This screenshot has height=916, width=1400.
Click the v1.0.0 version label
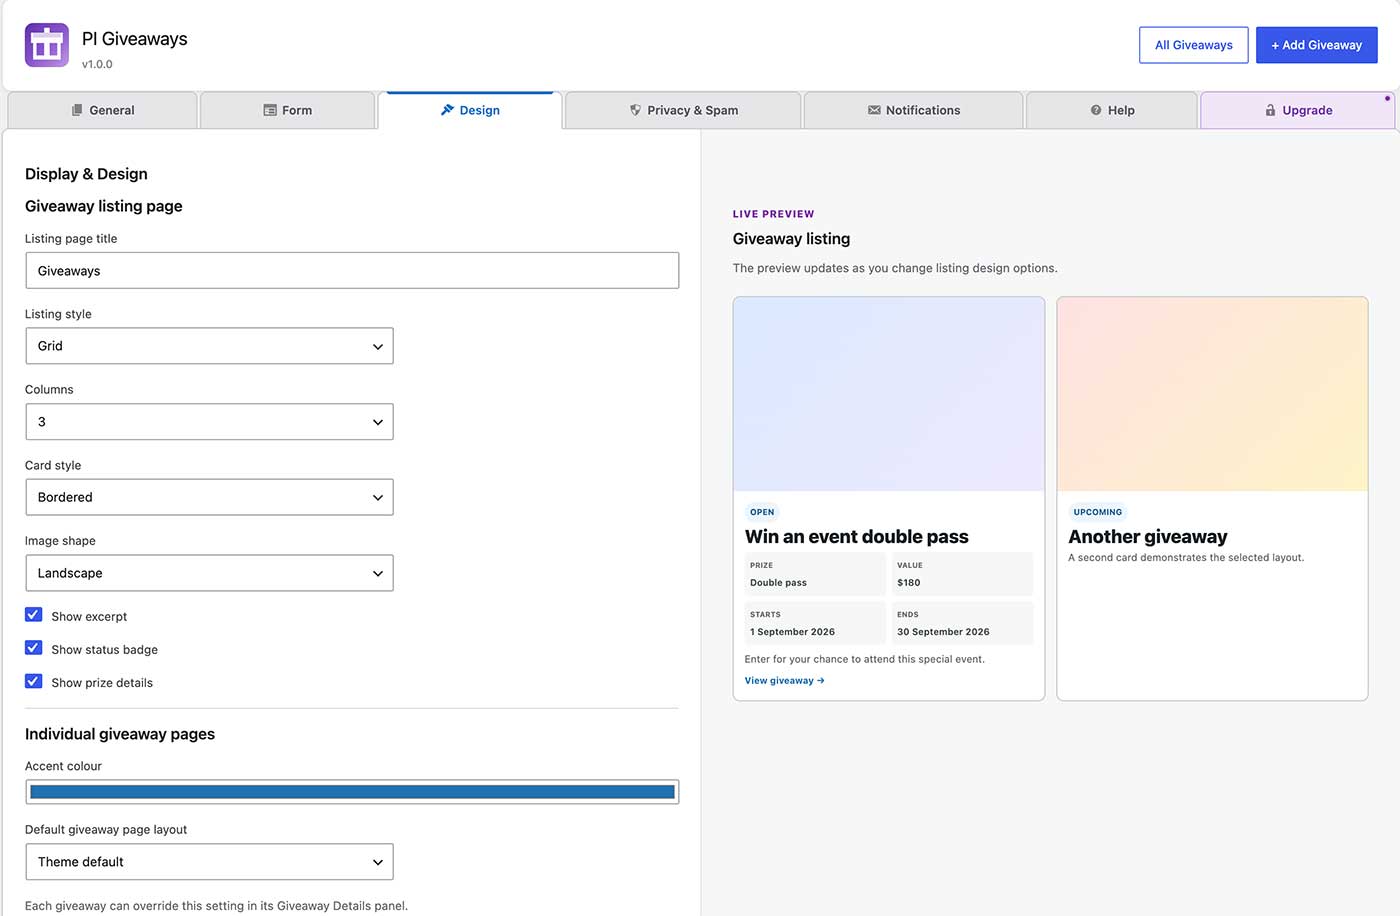tap(97, 64)
